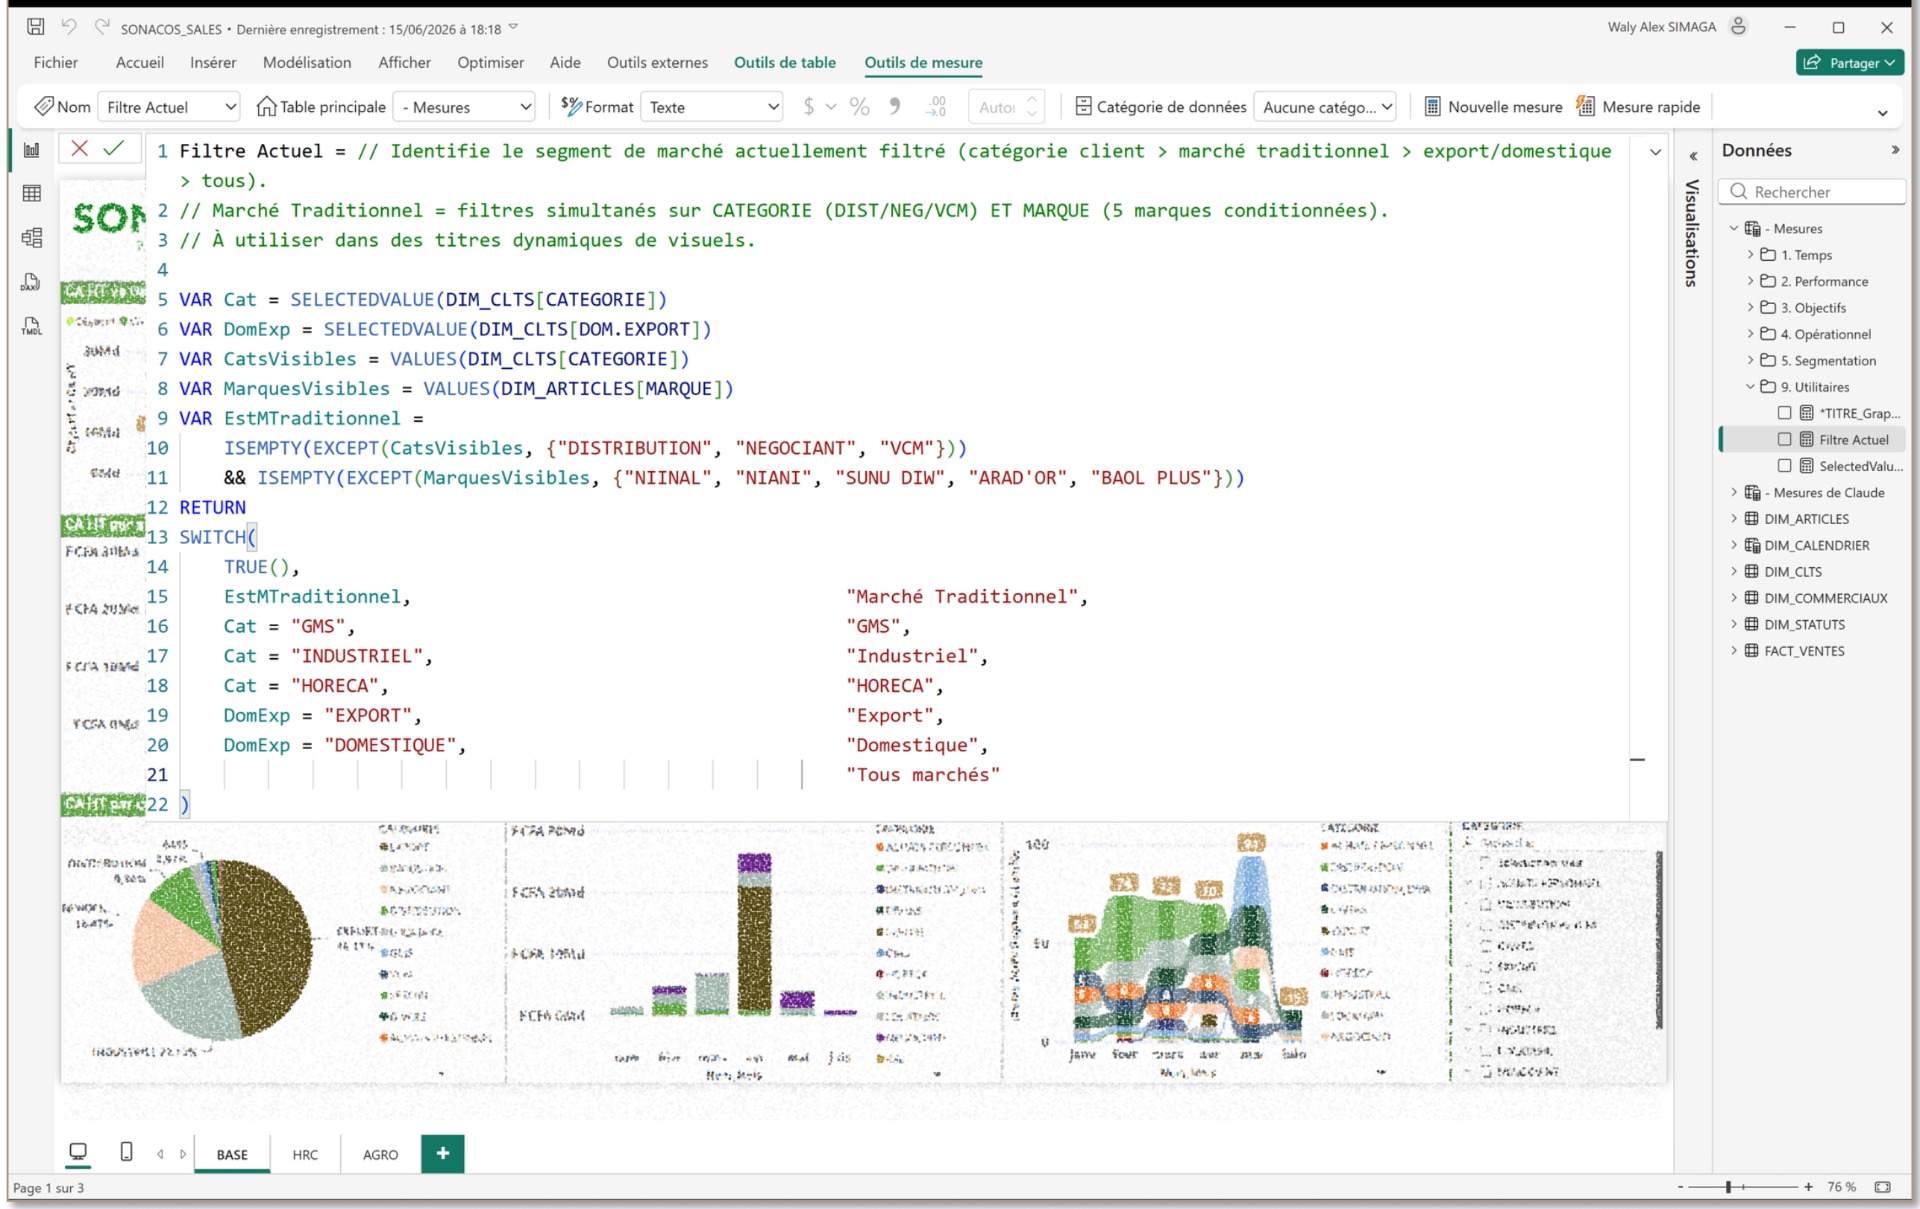Open the Model view icon
Viewport: 1920px width, 1209px height.
(x=32, y=237)
